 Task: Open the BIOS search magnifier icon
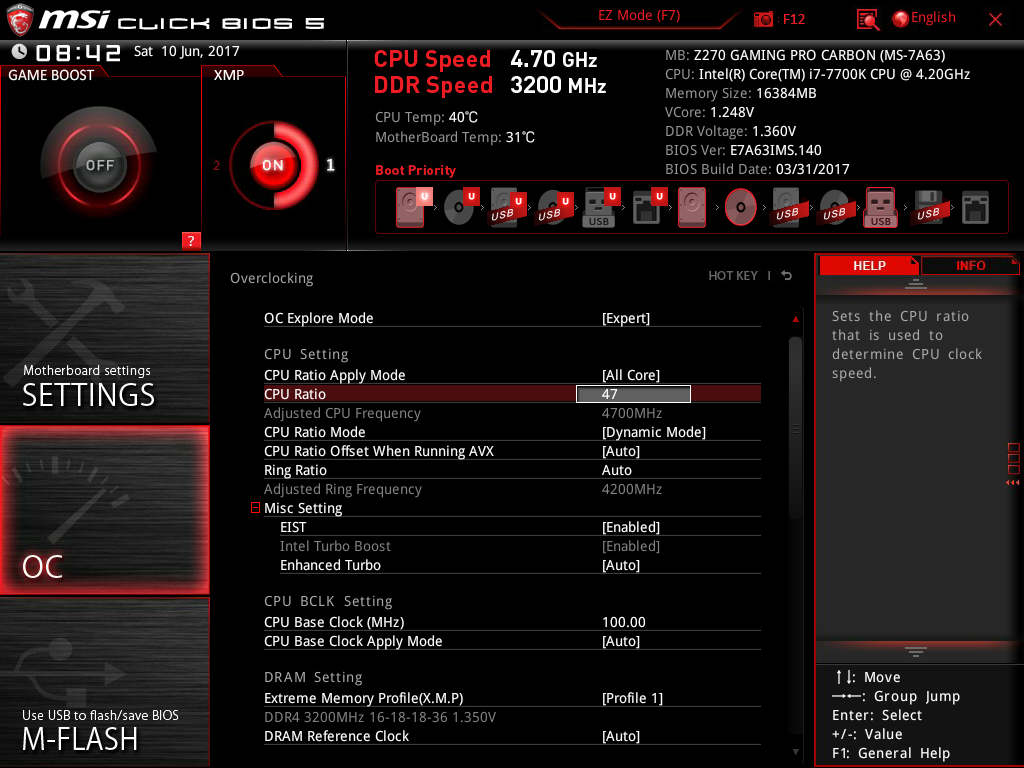point(868,20)
